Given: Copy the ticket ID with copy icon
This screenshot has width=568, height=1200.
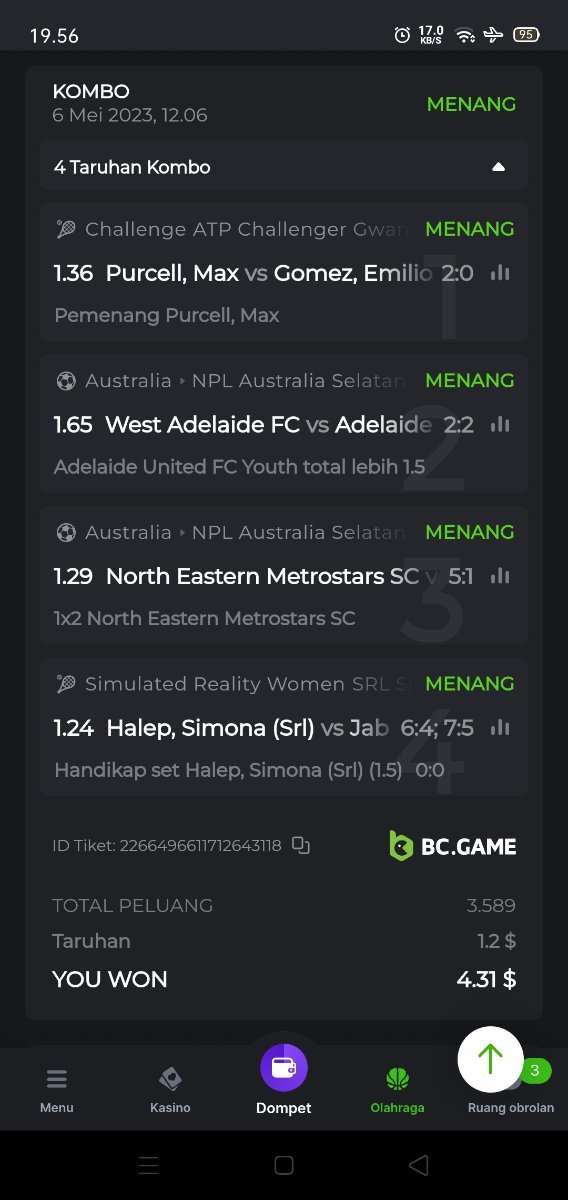Looking at the screenshot, I should click(301, 845).
